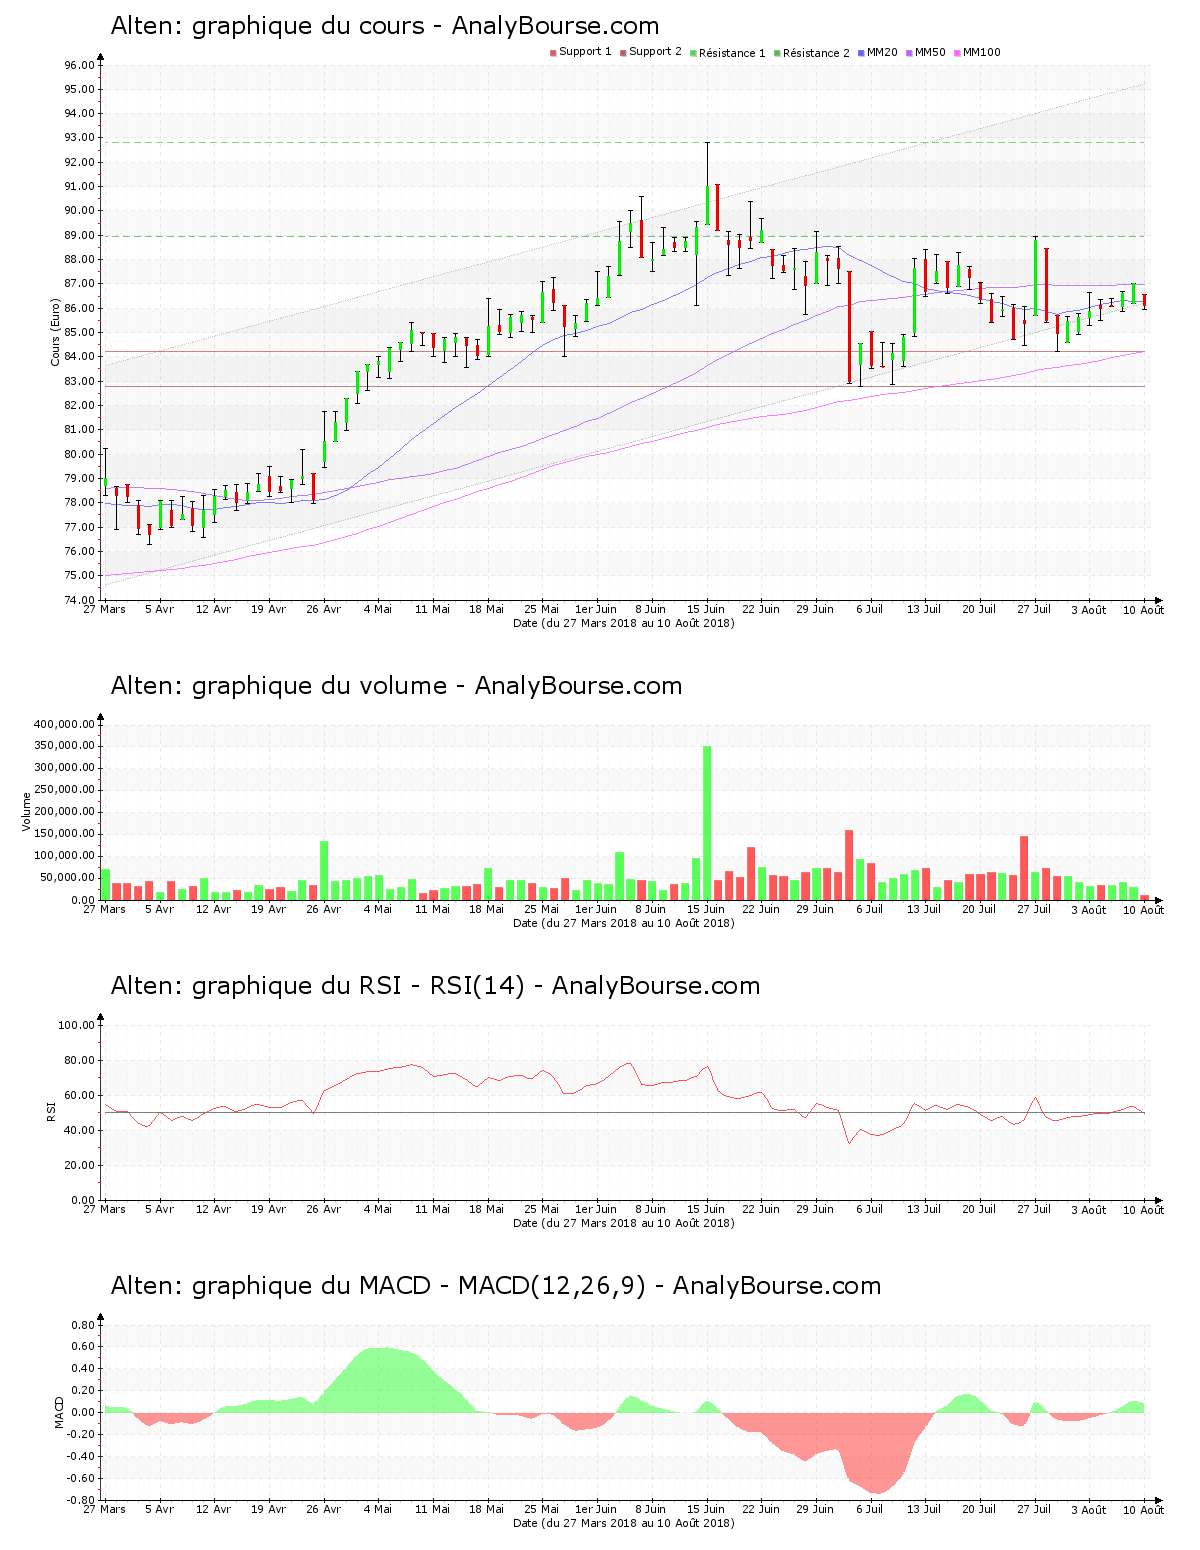Click '15 Juin' date label on price chart
Screen dimensions: 1200x1550
point(706,609)
